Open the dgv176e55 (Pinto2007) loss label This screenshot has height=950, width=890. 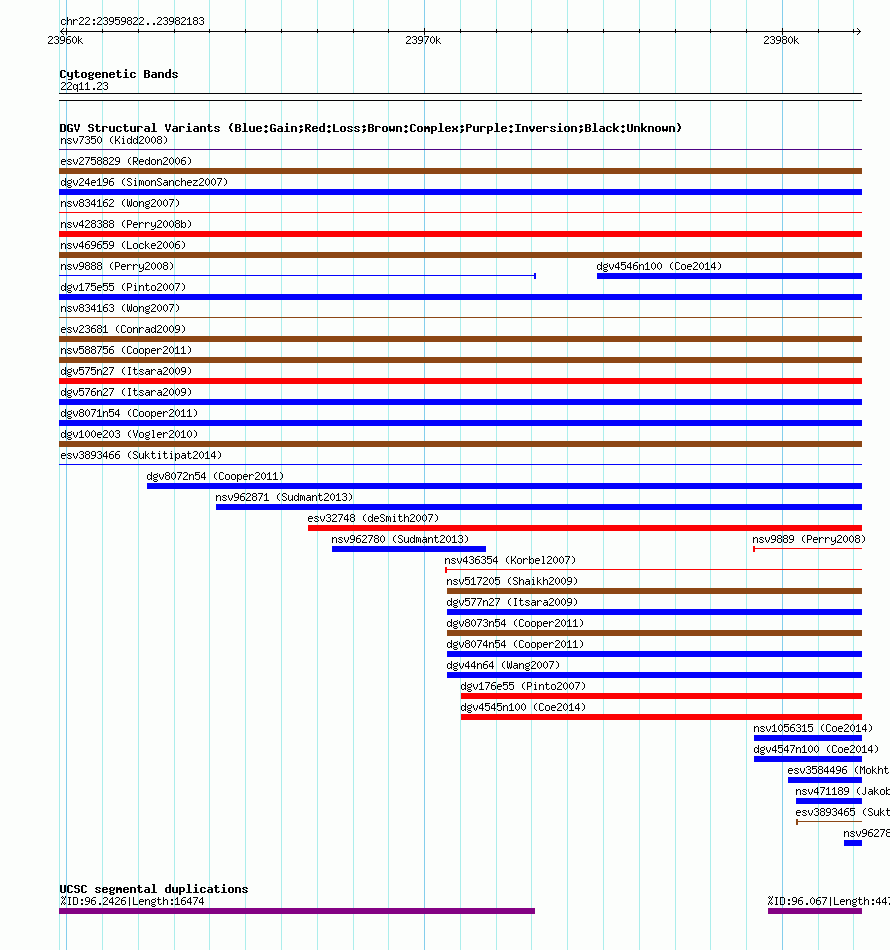point(523,686)
